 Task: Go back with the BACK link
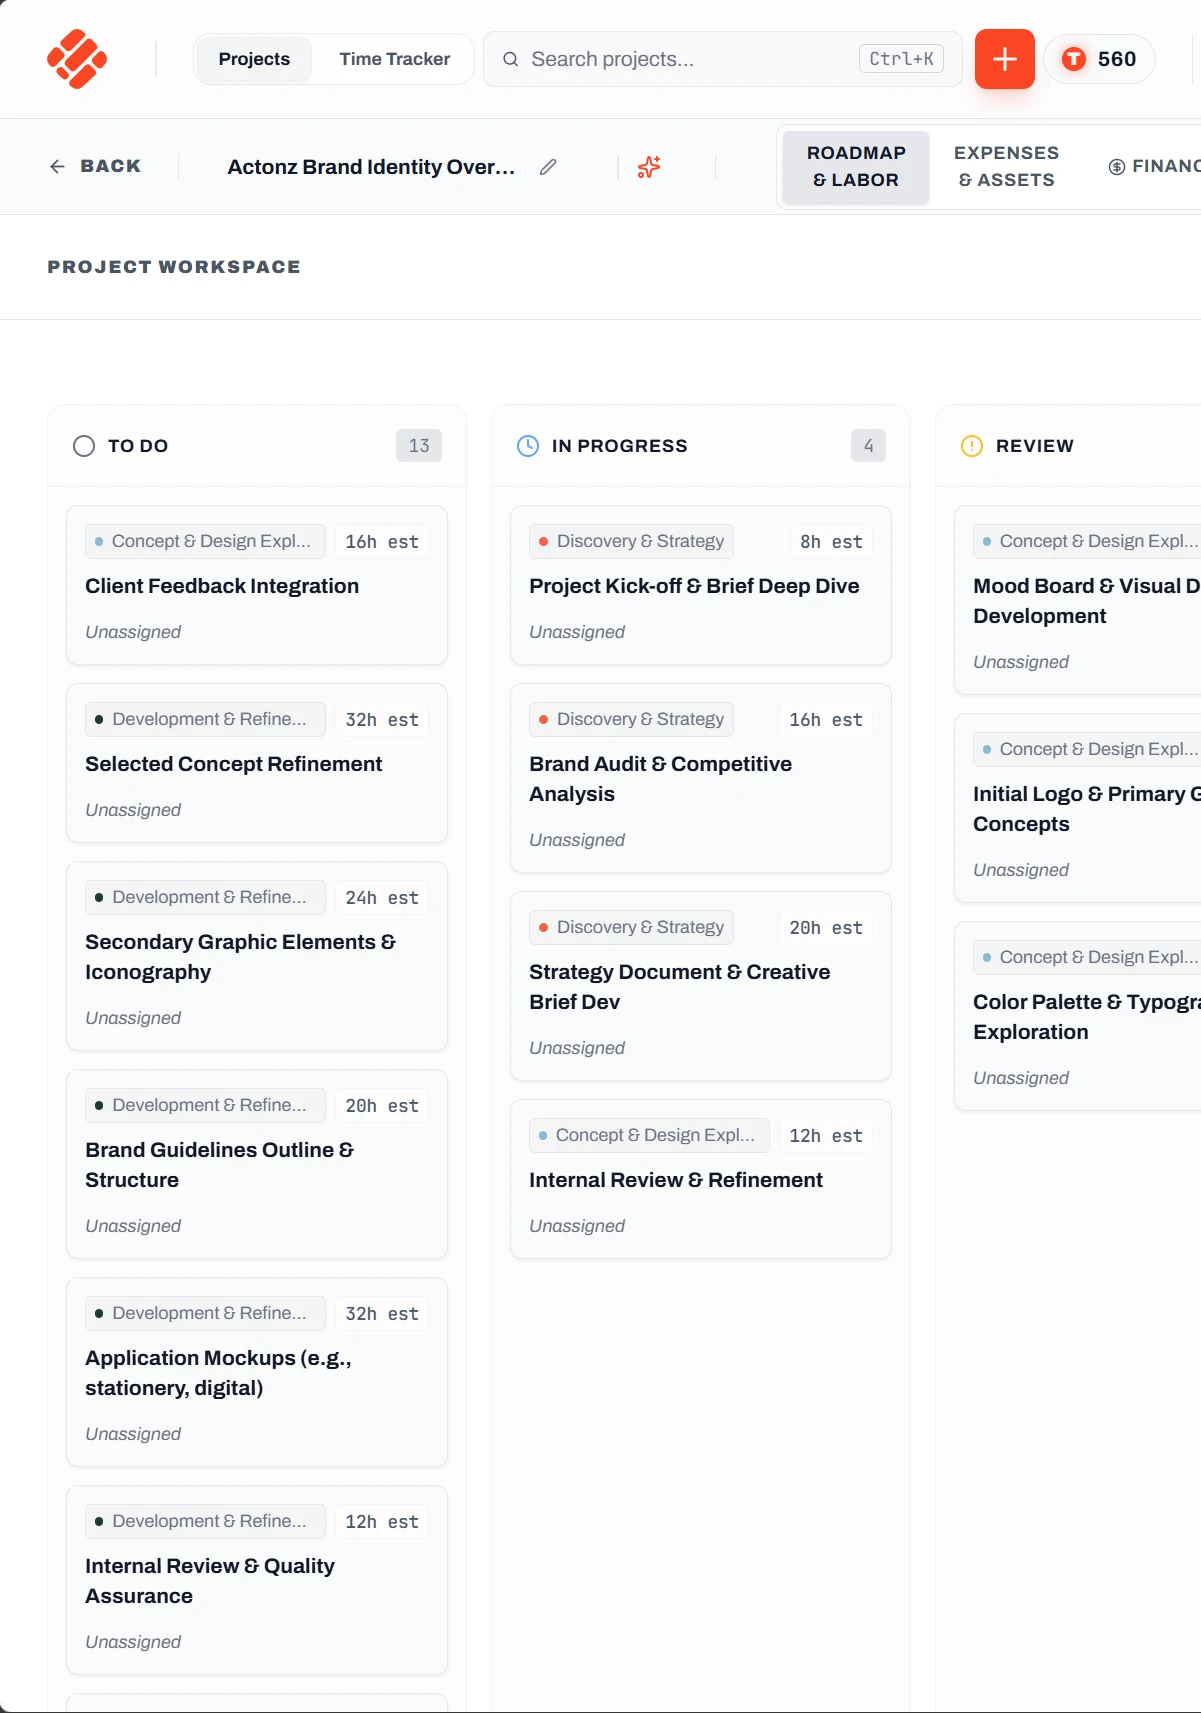96,166
